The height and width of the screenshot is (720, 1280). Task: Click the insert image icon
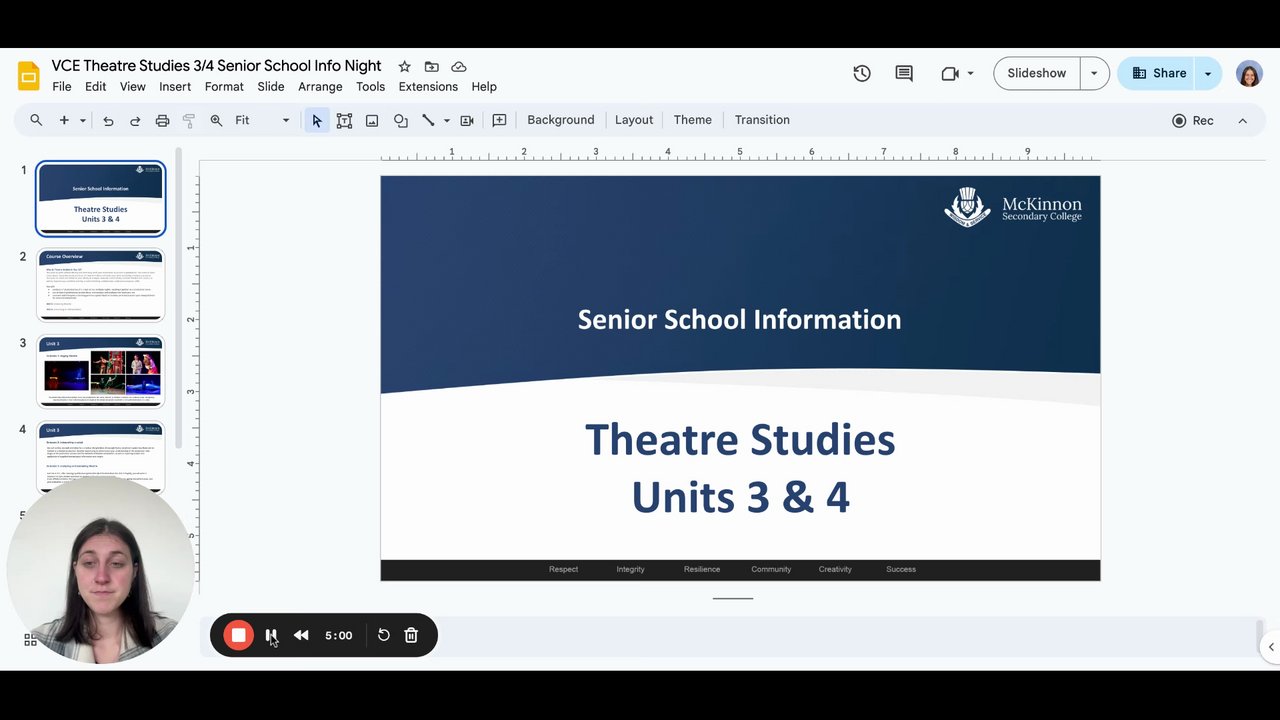(372, 120)
